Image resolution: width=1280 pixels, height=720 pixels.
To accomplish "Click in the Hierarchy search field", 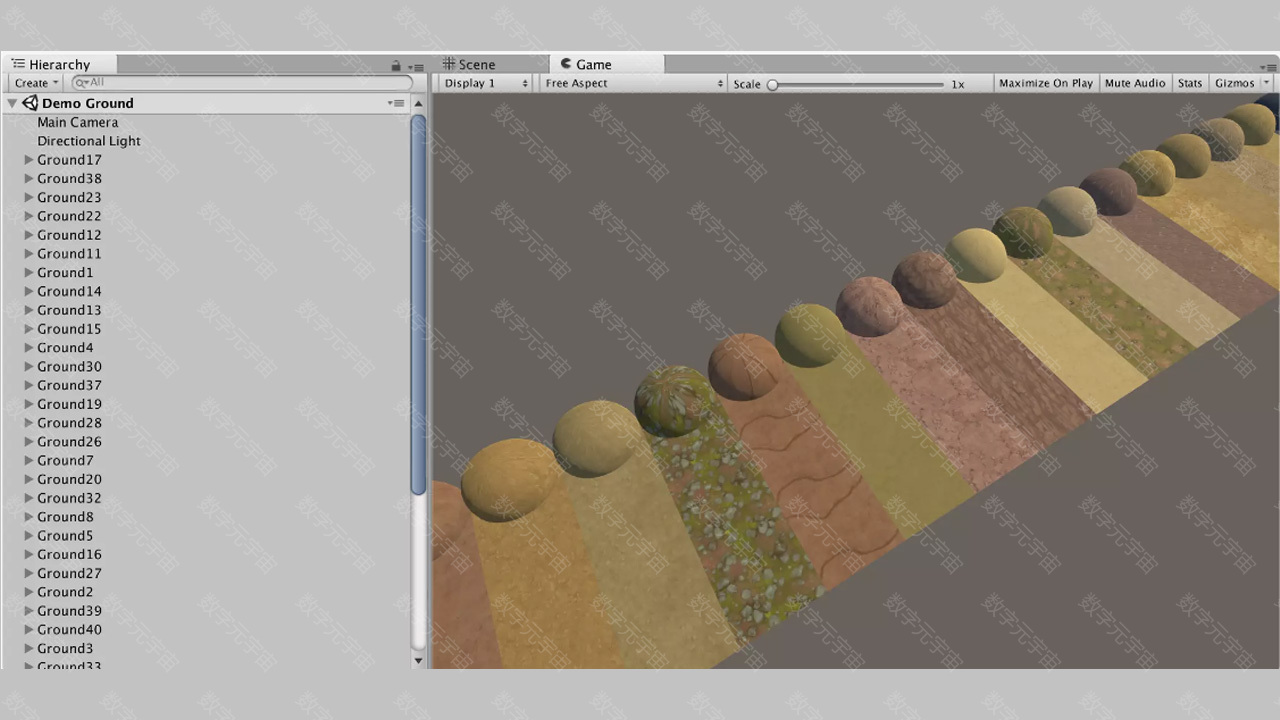I will coord(242,83).
